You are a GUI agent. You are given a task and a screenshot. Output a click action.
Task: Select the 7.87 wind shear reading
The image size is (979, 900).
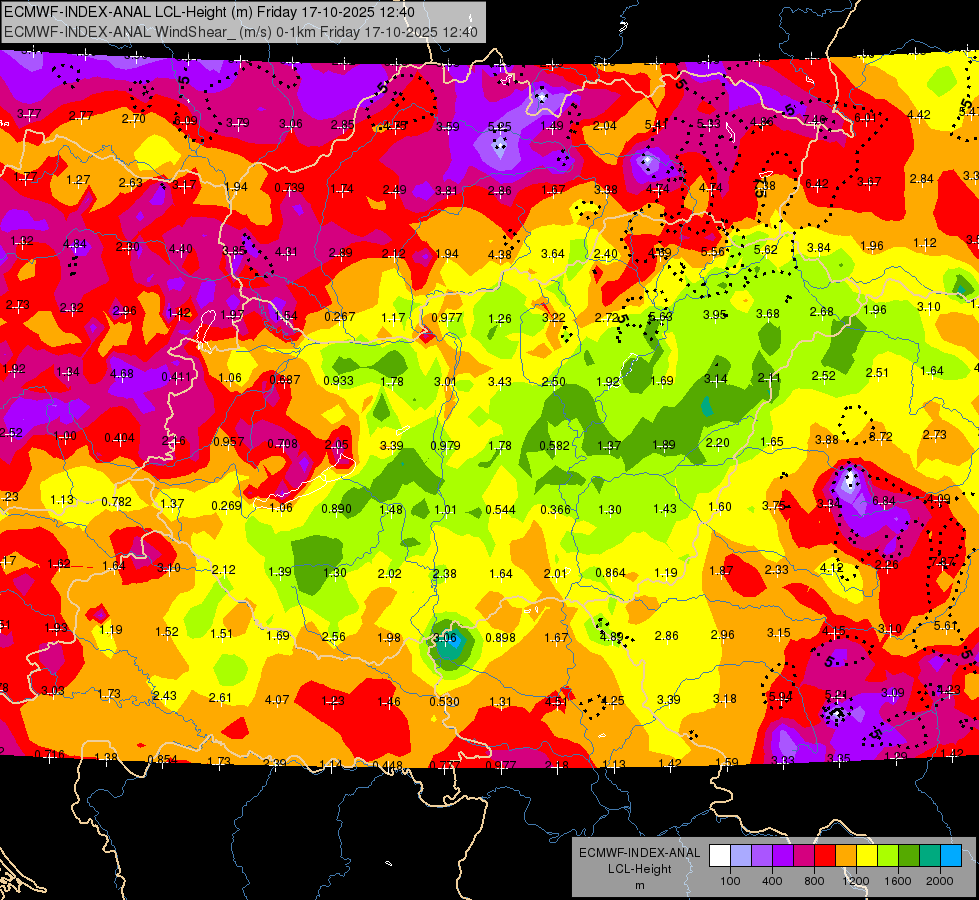pos(942,561)
